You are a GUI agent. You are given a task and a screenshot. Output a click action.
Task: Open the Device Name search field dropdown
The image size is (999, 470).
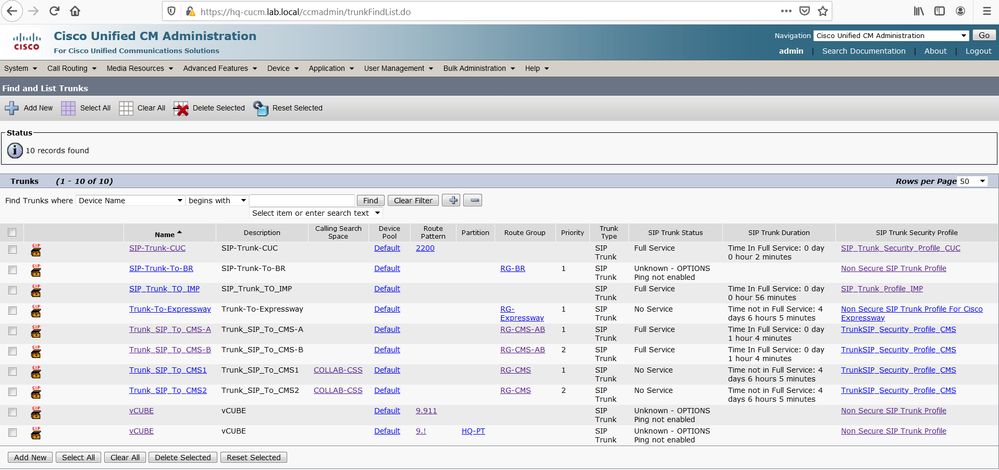130,201
